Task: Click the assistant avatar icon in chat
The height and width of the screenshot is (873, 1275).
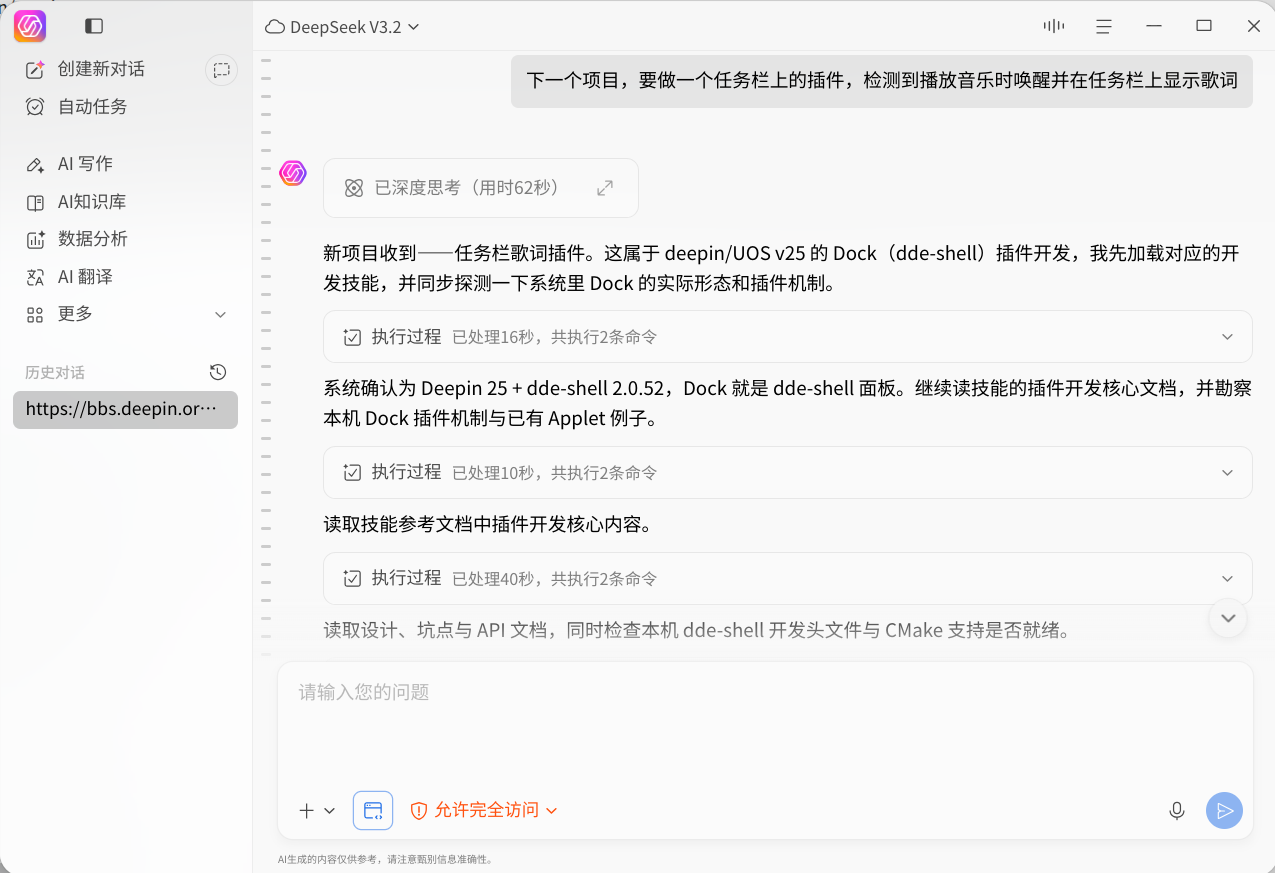Action: [x=293, y=173]
